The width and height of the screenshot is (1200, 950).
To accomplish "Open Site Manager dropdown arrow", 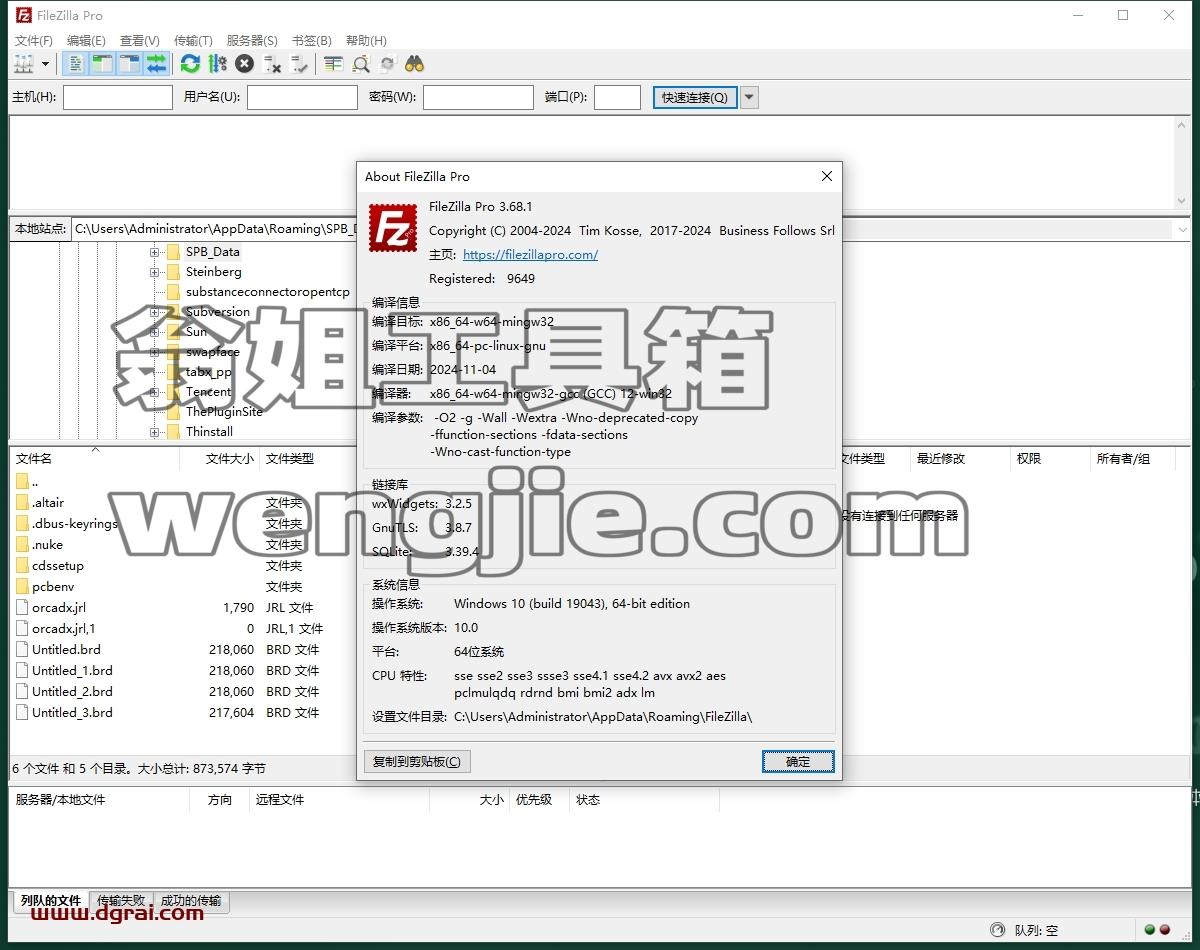I will 45,64.
